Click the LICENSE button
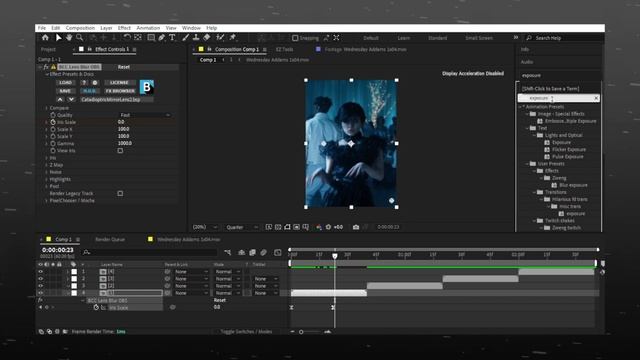 (119, 82)
